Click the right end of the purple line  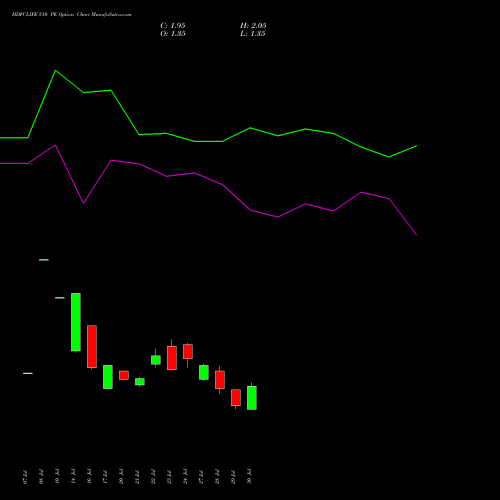pyautogui.click(x=416, y=235)
